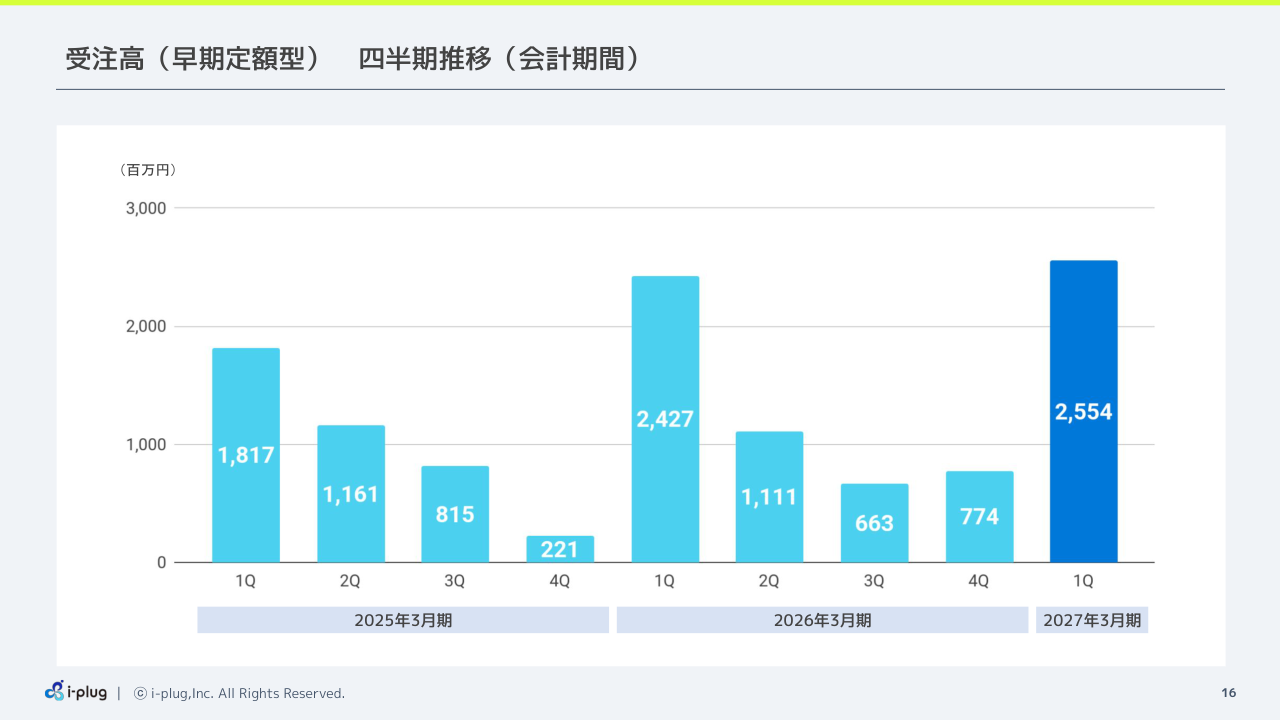Screen dimensions: 1280x720
Task: Click the small 221 bar
Action: pyautogui.click(x=560, y=549)
